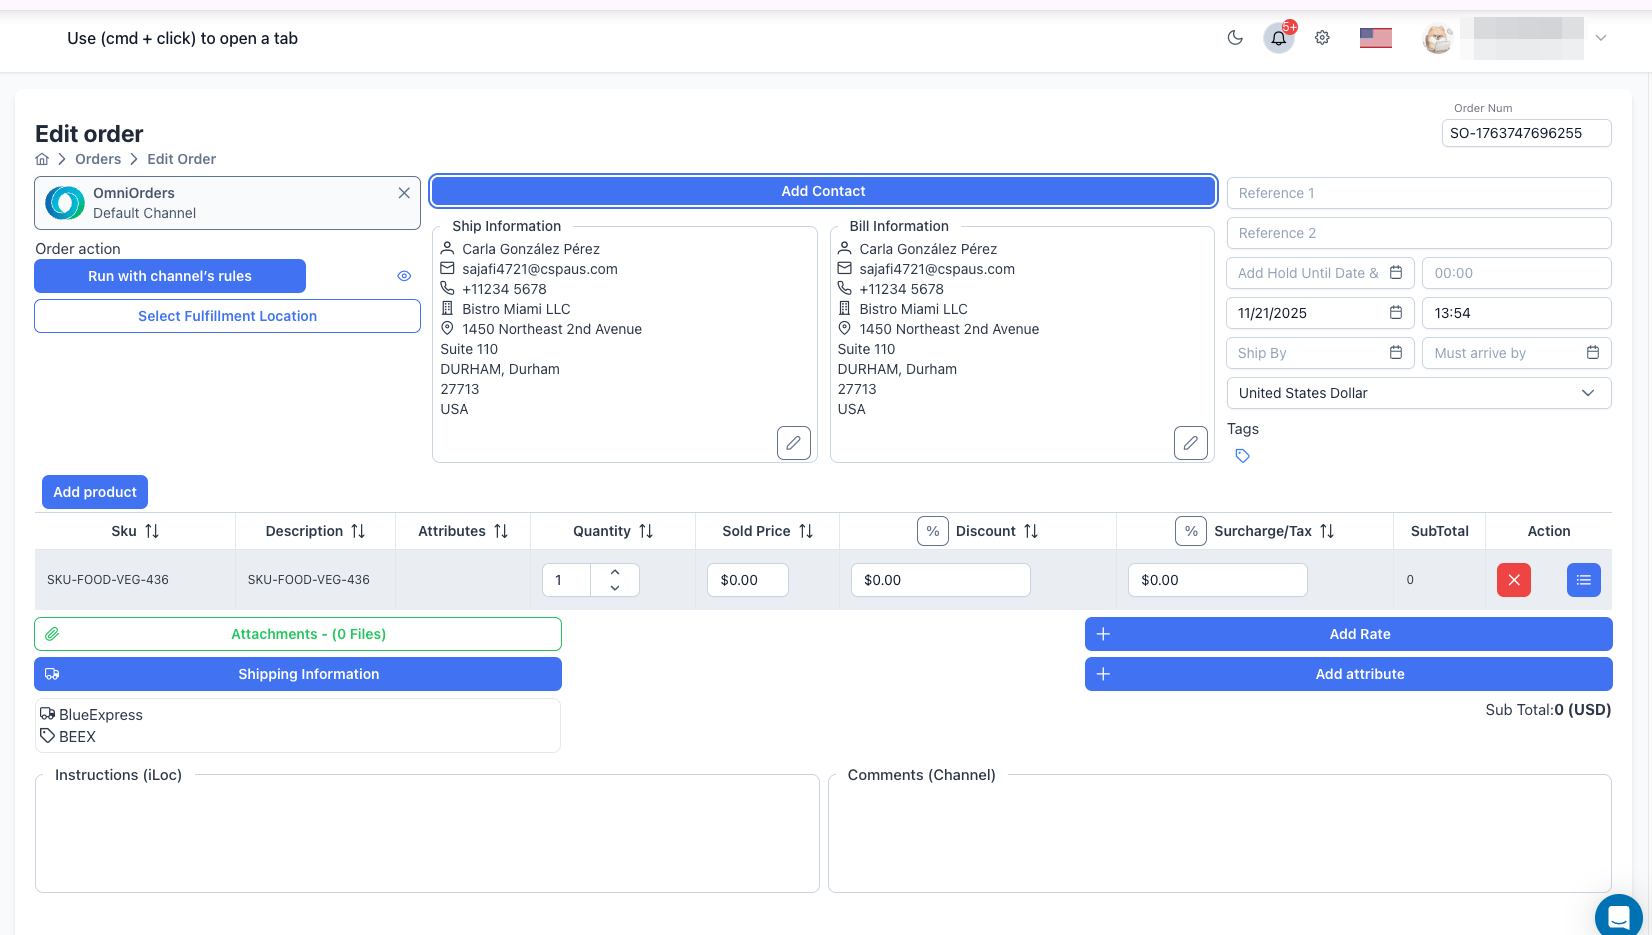Screen dimensions: 1652x935
Task: Increase the product quantity stepper
Action: (615, 572)
